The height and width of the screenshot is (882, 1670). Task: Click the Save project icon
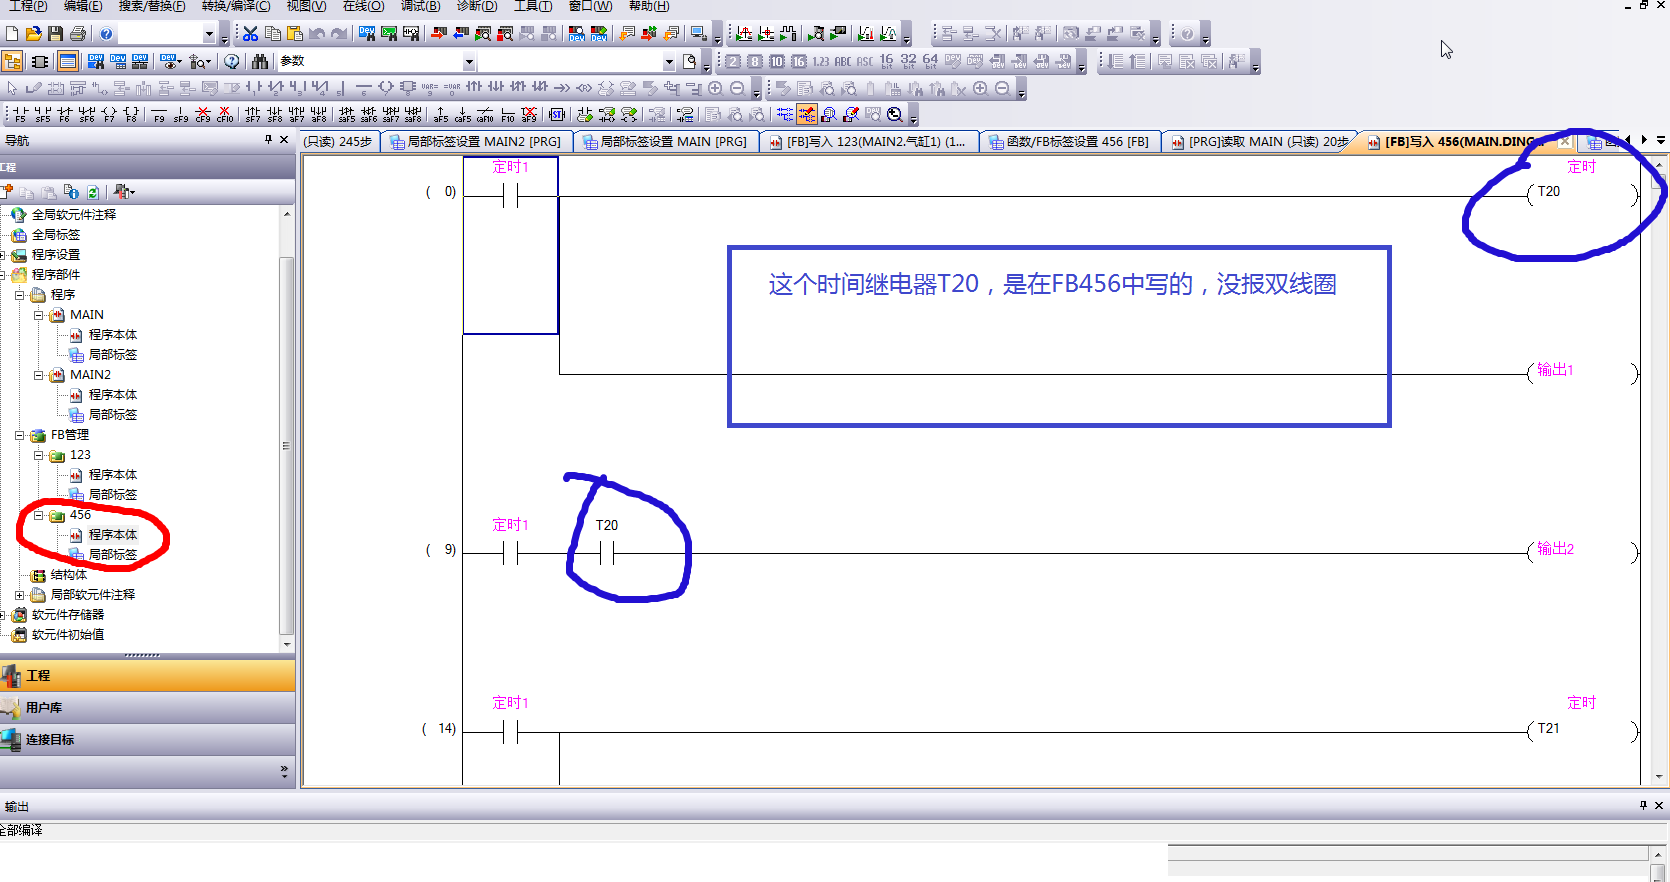coord(55,34)
